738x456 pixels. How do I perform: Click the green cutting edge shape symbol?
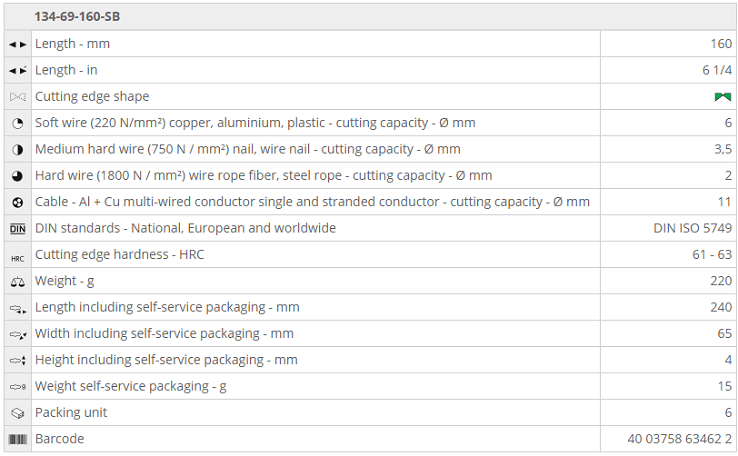[x=722, y=97]
